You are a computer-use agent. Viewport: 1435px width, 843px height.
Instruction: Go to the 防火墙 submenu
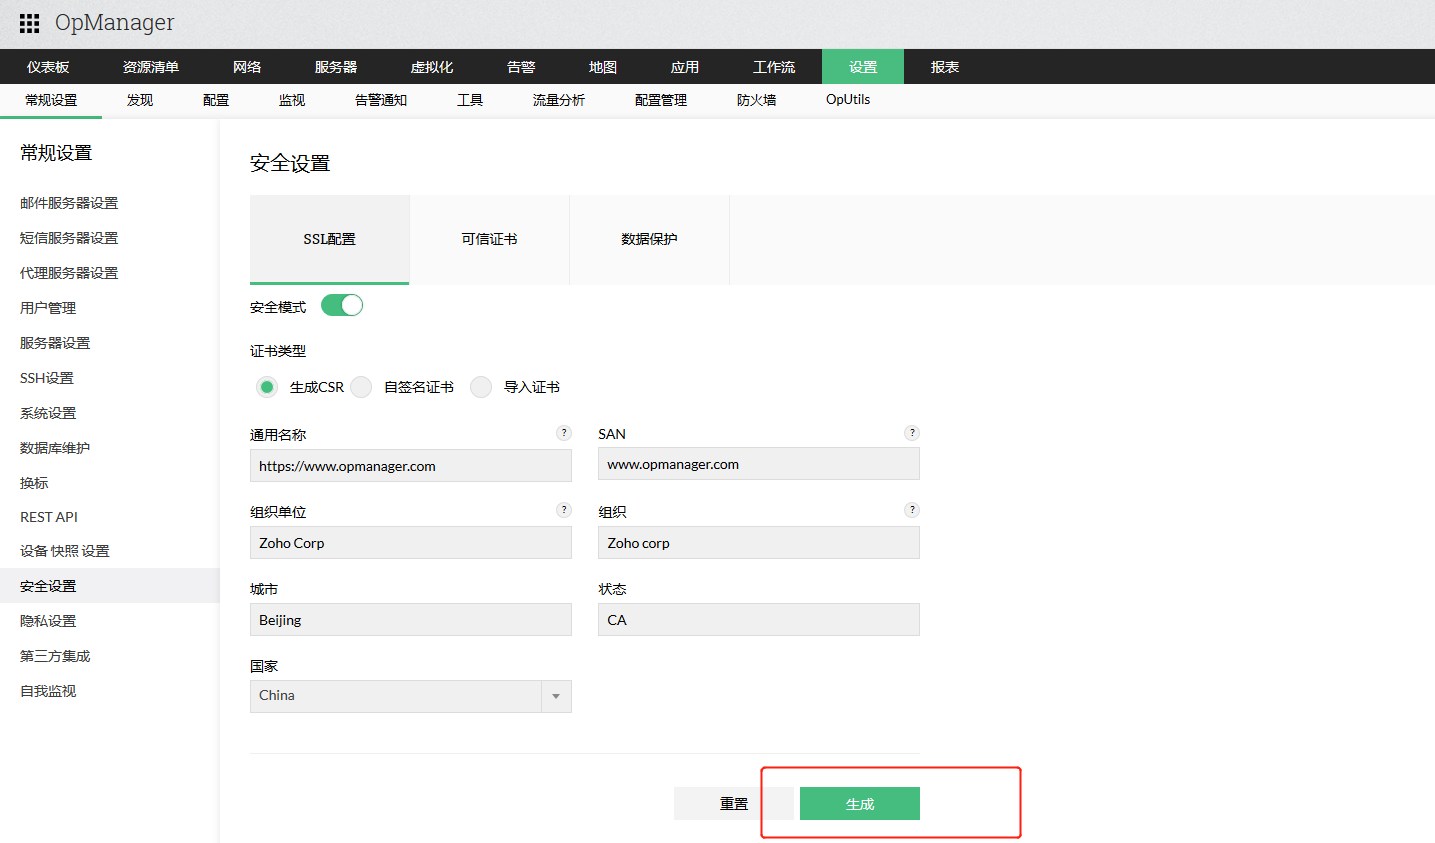pos(758,99)
